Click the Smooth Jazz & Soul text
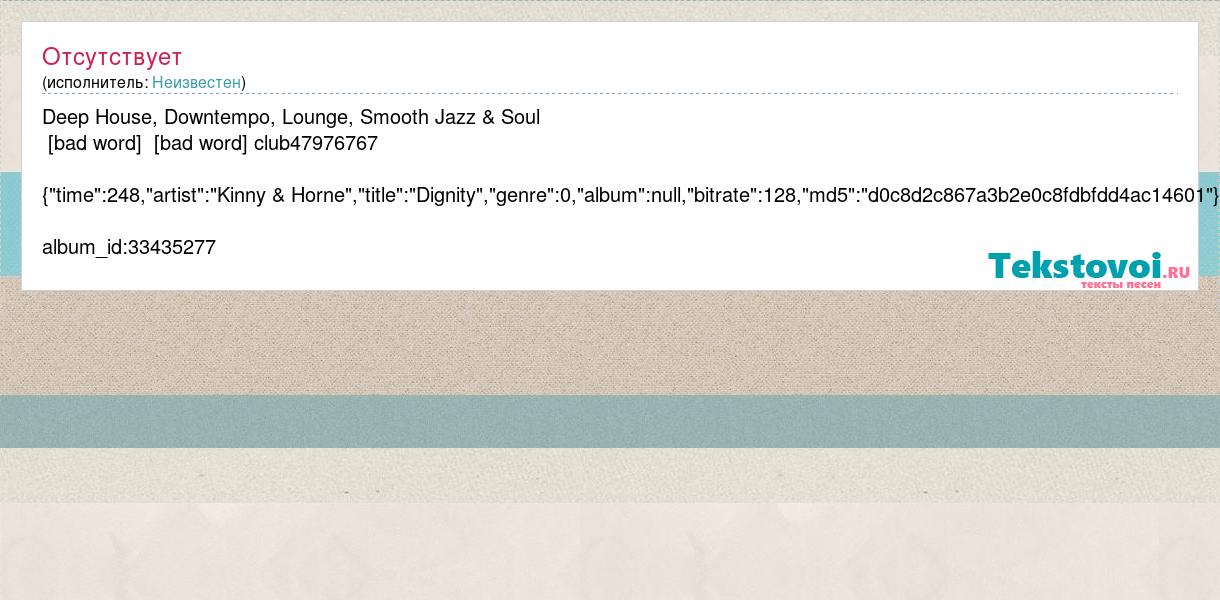 click(450, 117)
